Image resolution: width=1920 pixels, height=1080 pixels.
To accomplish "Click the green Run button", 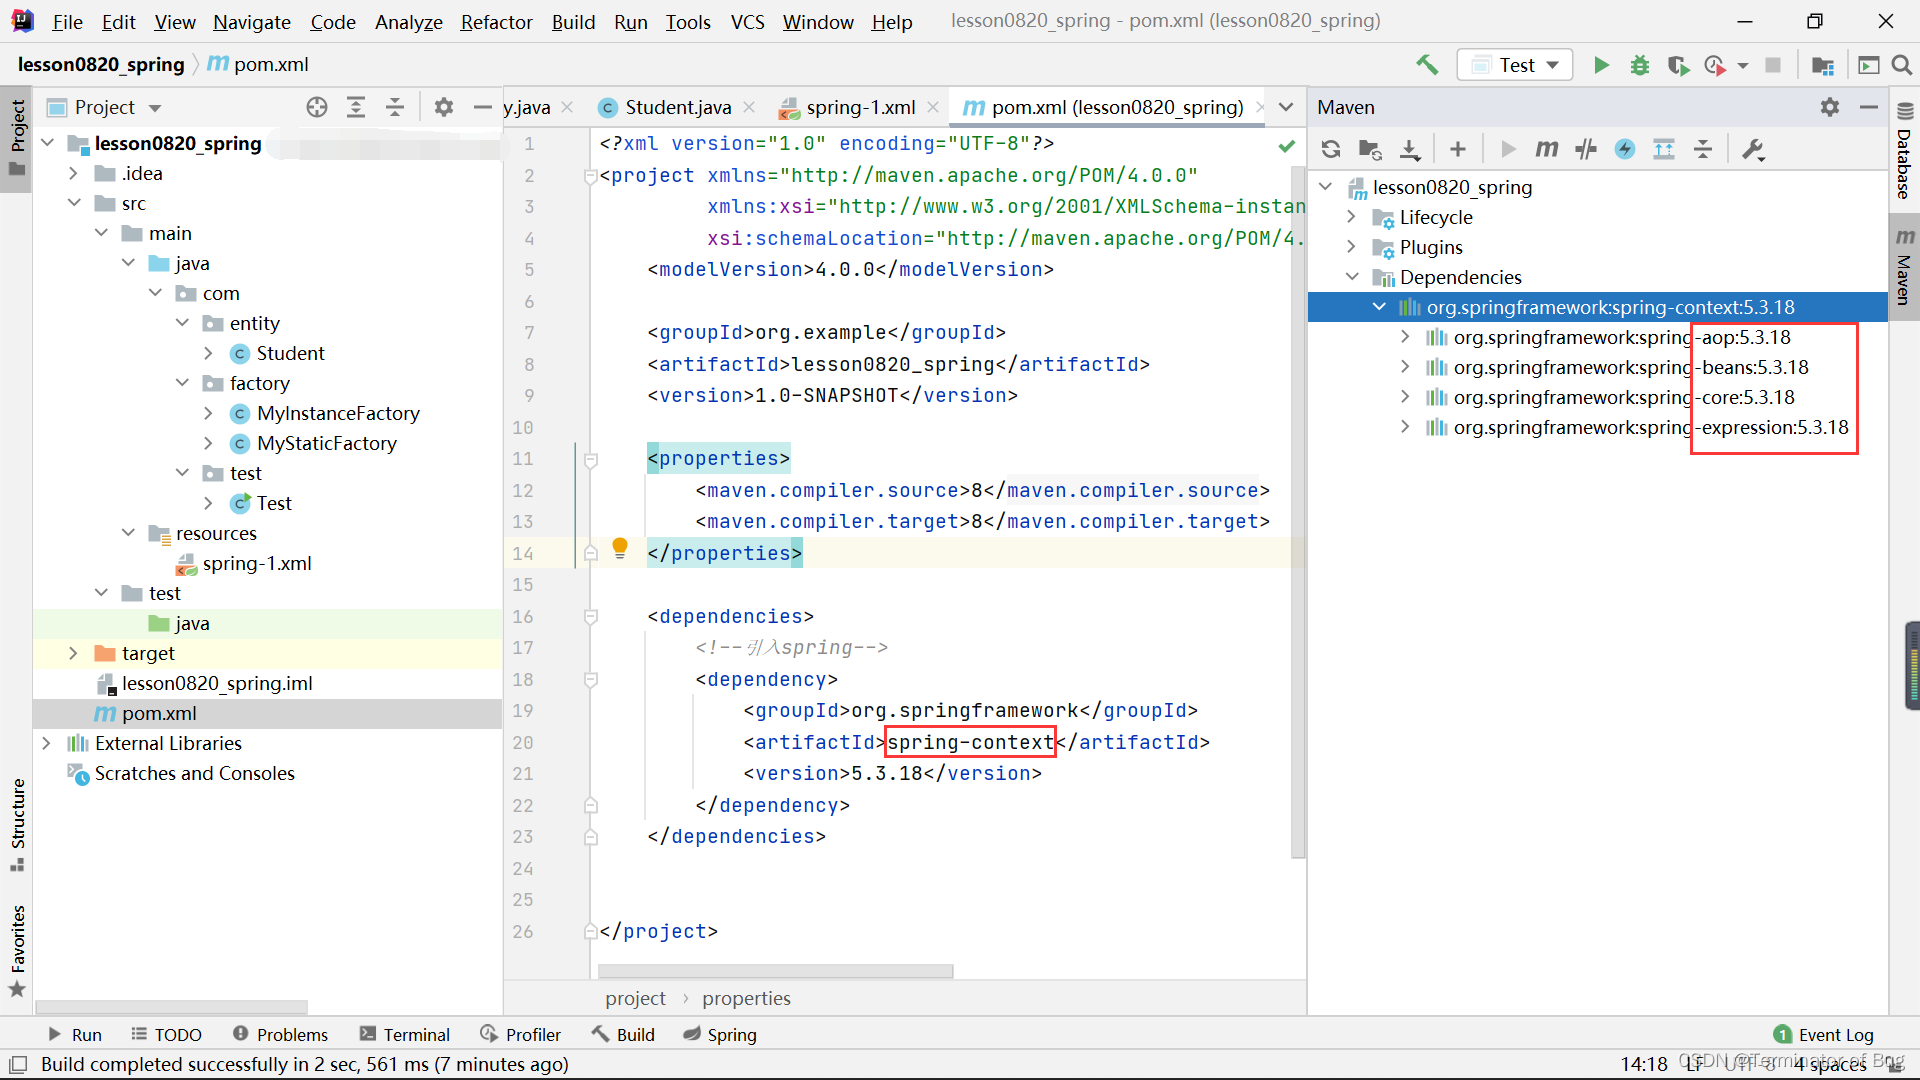I will pos(1601,65).
